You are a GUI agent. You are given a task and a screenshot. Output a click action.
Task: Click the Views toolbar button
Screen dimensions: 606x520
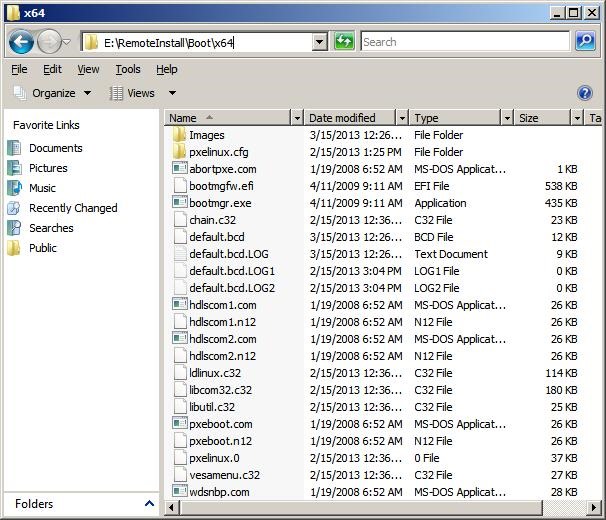coord(132,93)
